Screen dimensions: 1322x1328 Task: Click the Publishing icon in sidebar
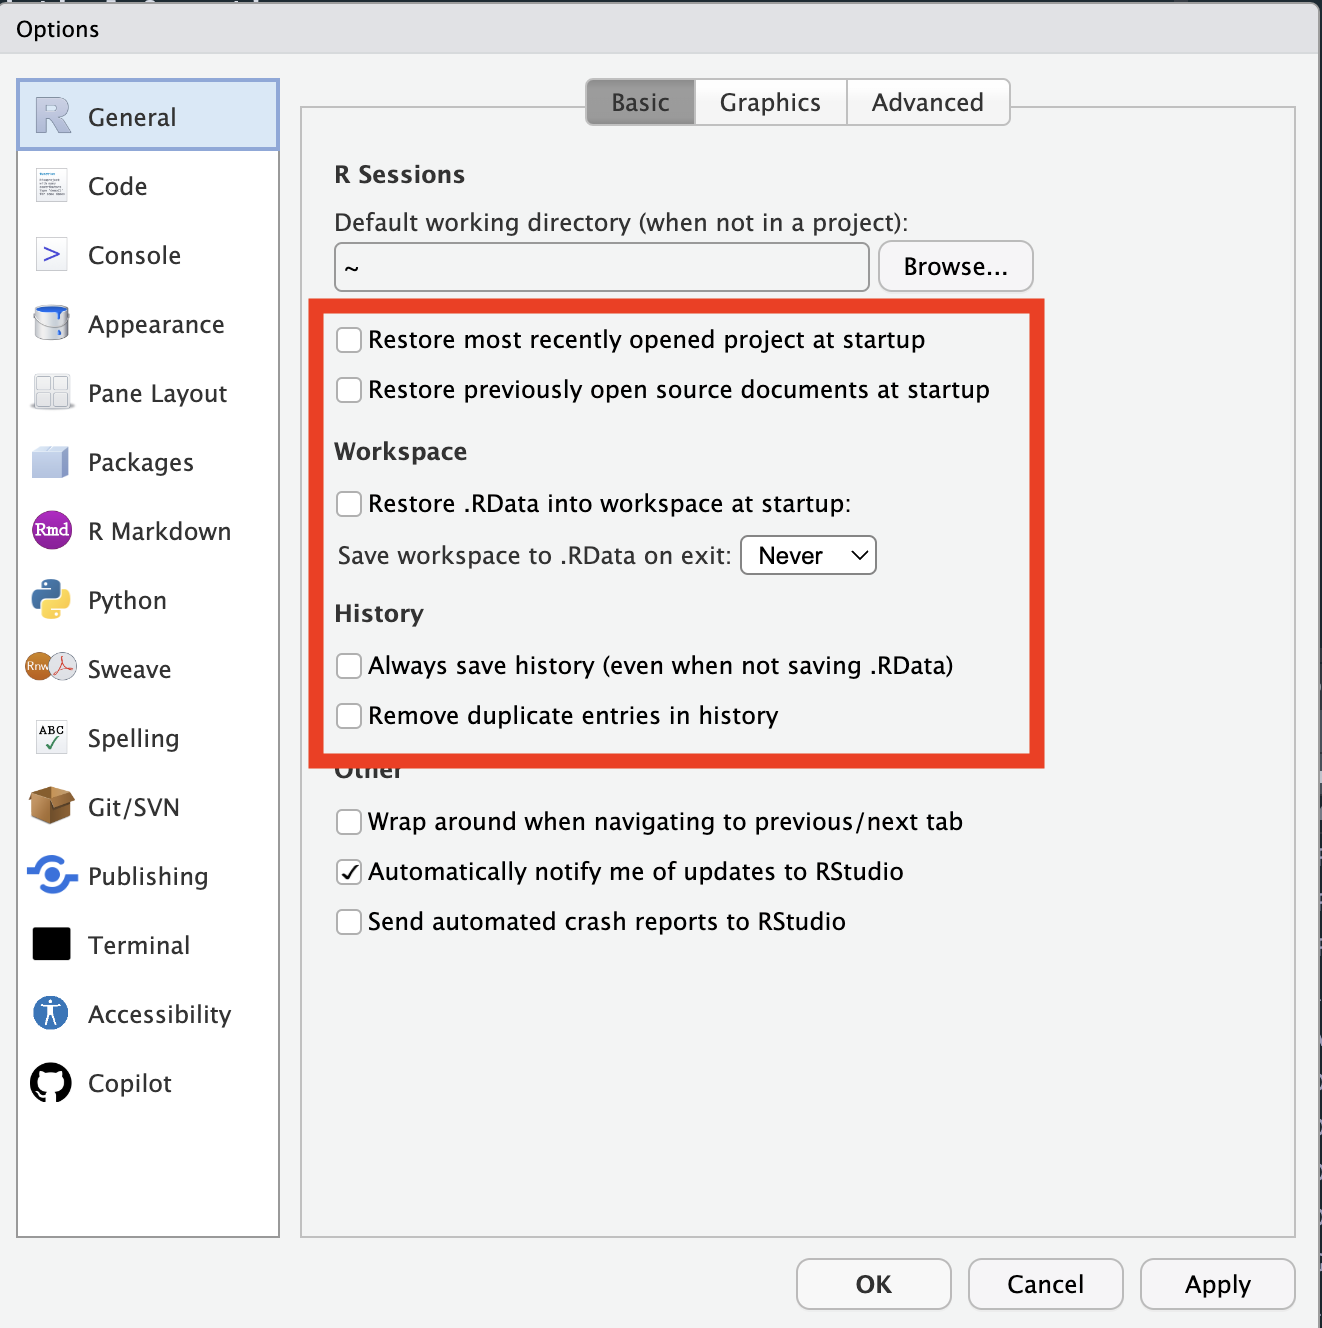click(x=51, y=875)
